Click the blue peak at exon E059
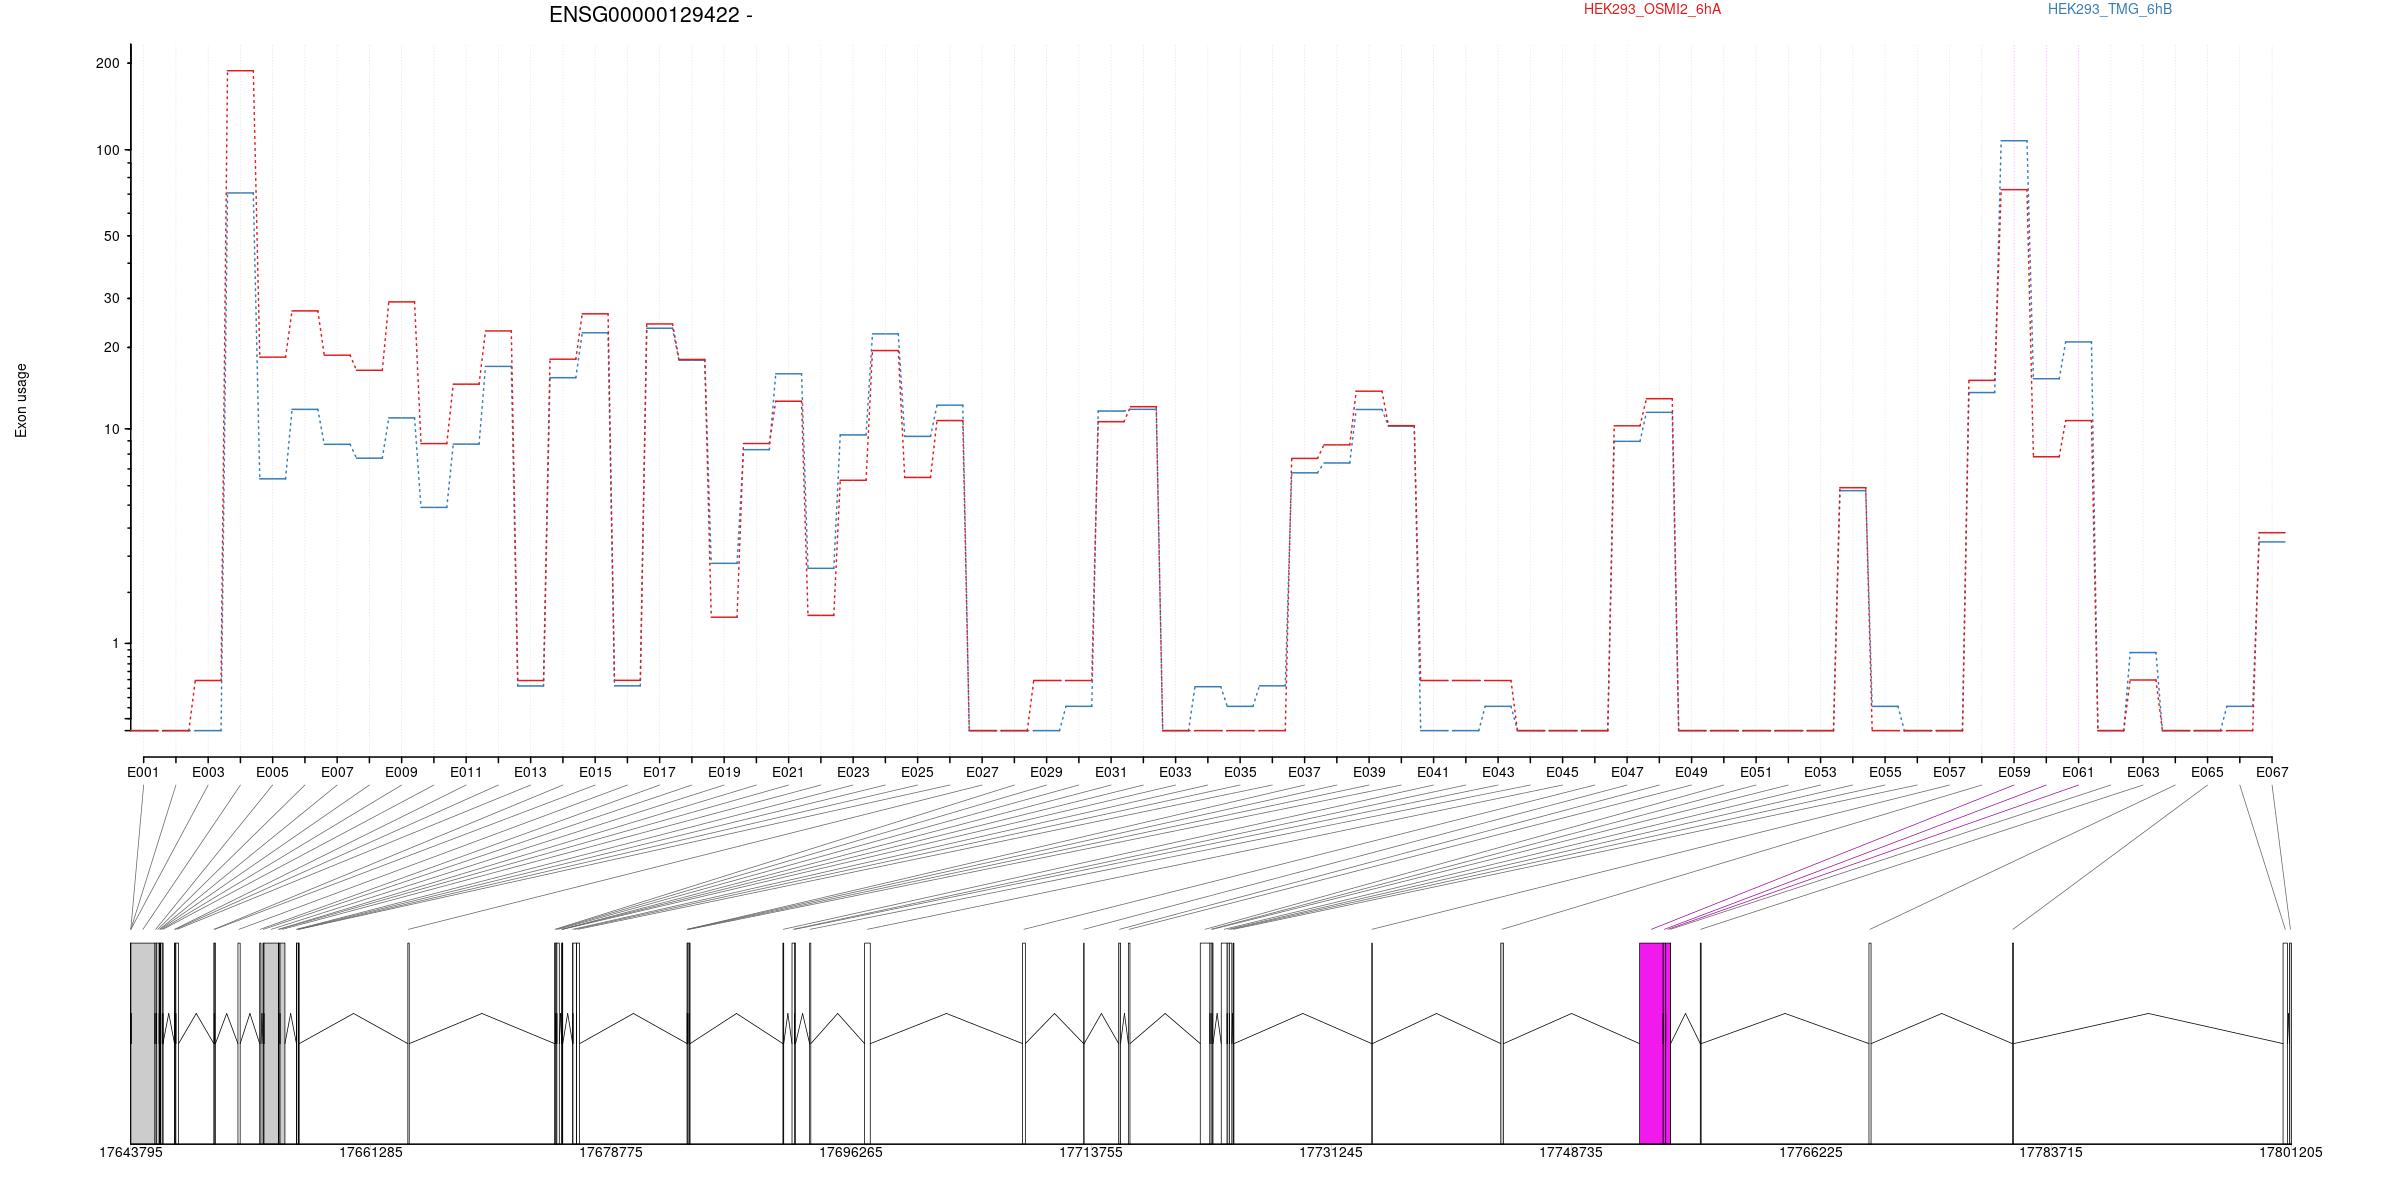Screen dimensions: 2400x1200 [2014, 141]
